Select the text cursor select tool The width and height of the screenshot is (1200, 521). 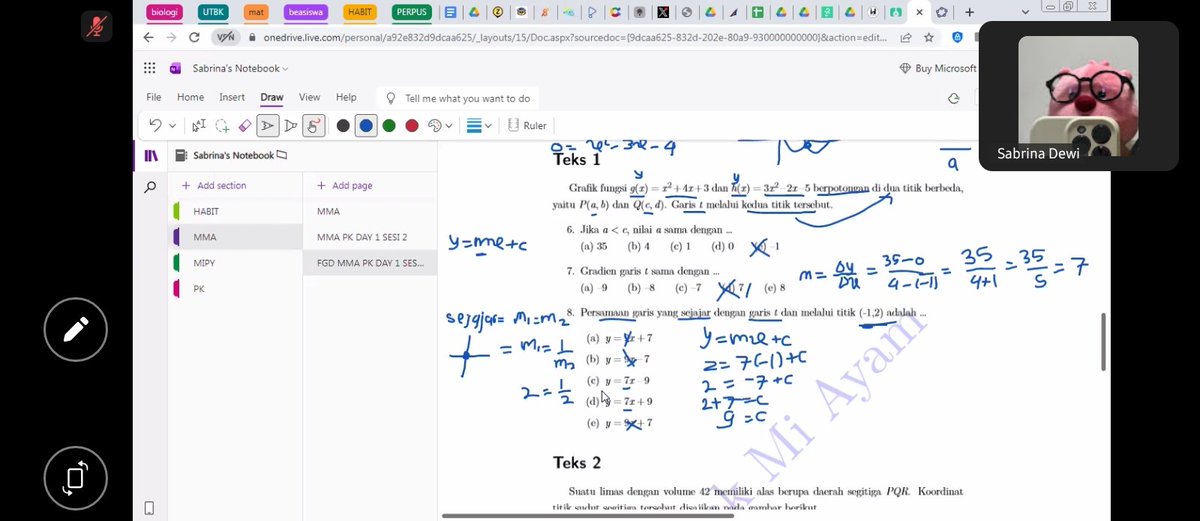pos(198,125)
